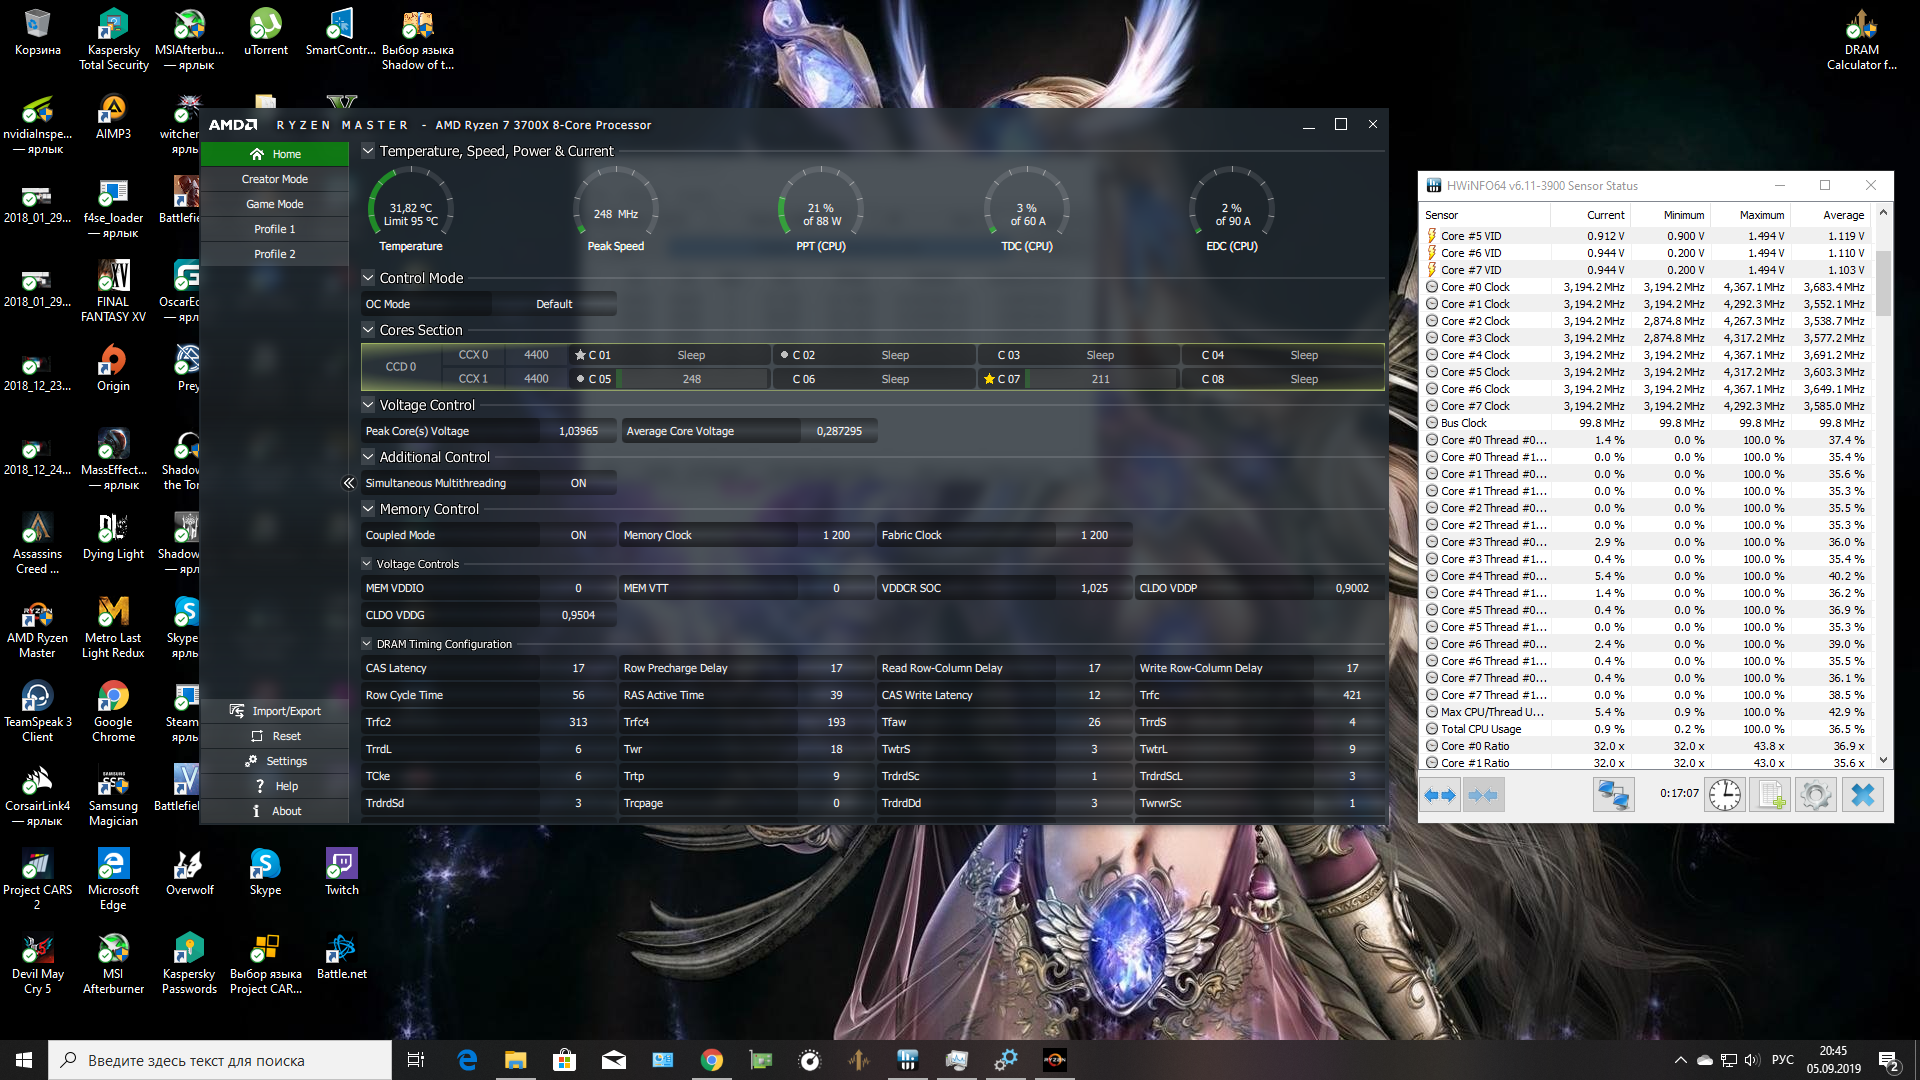Click the HWiNFO shrink-view arrows button
1920x1080 pixels.
point(1483,795)
